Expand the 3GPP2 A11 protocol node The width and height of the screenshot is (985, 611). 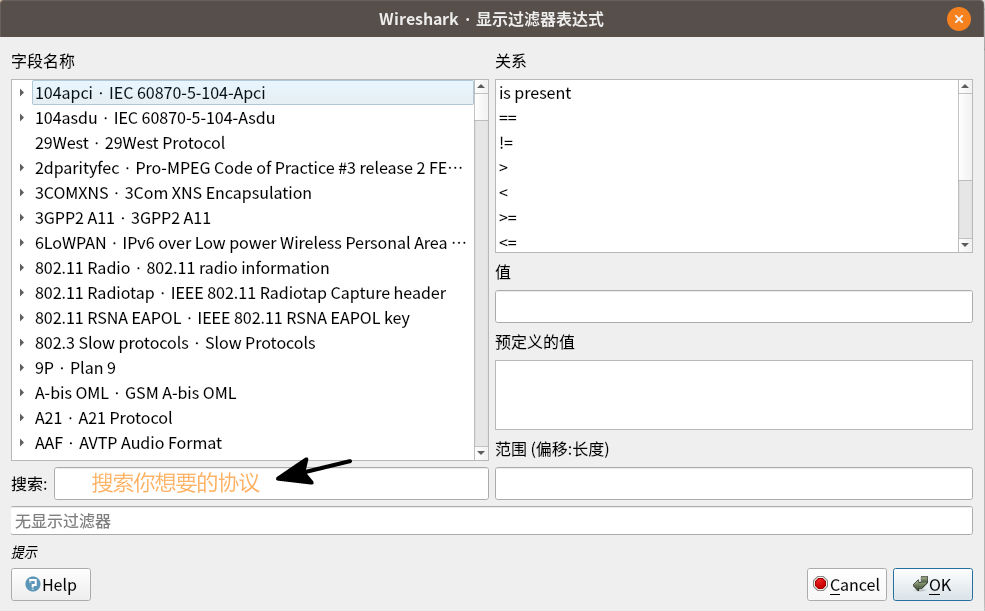point(22,218)
